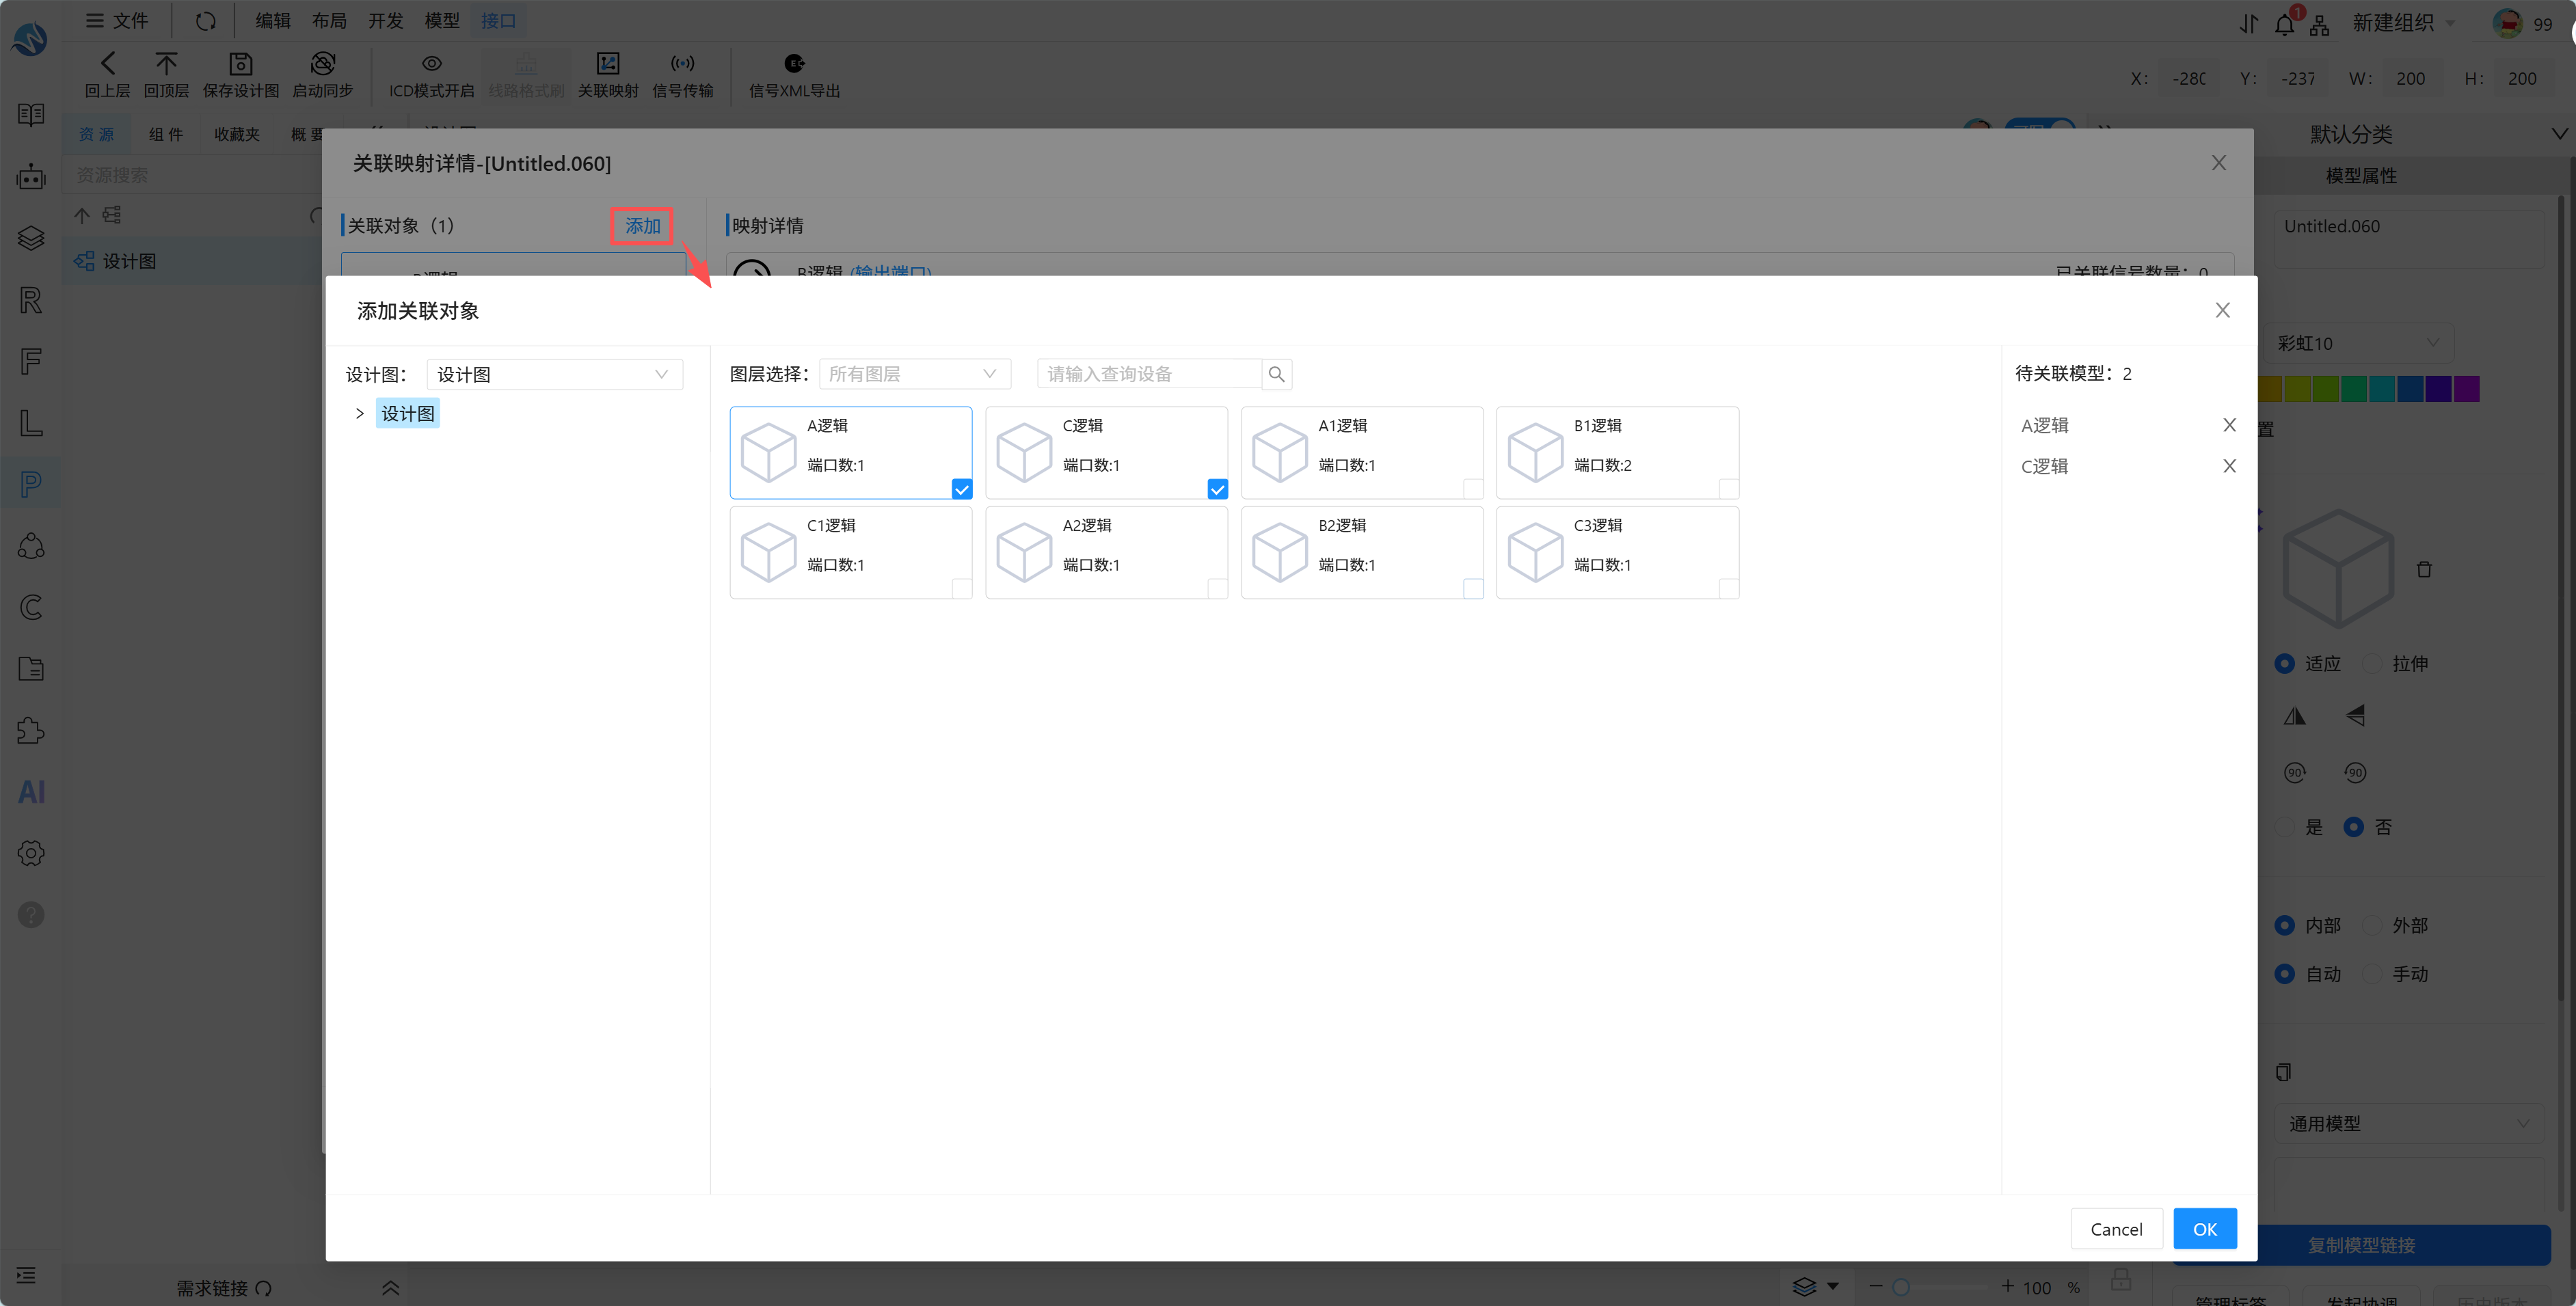Click the OK button
The height and width of the screenshot is (1306, 2576).
click(2204, 1229)
